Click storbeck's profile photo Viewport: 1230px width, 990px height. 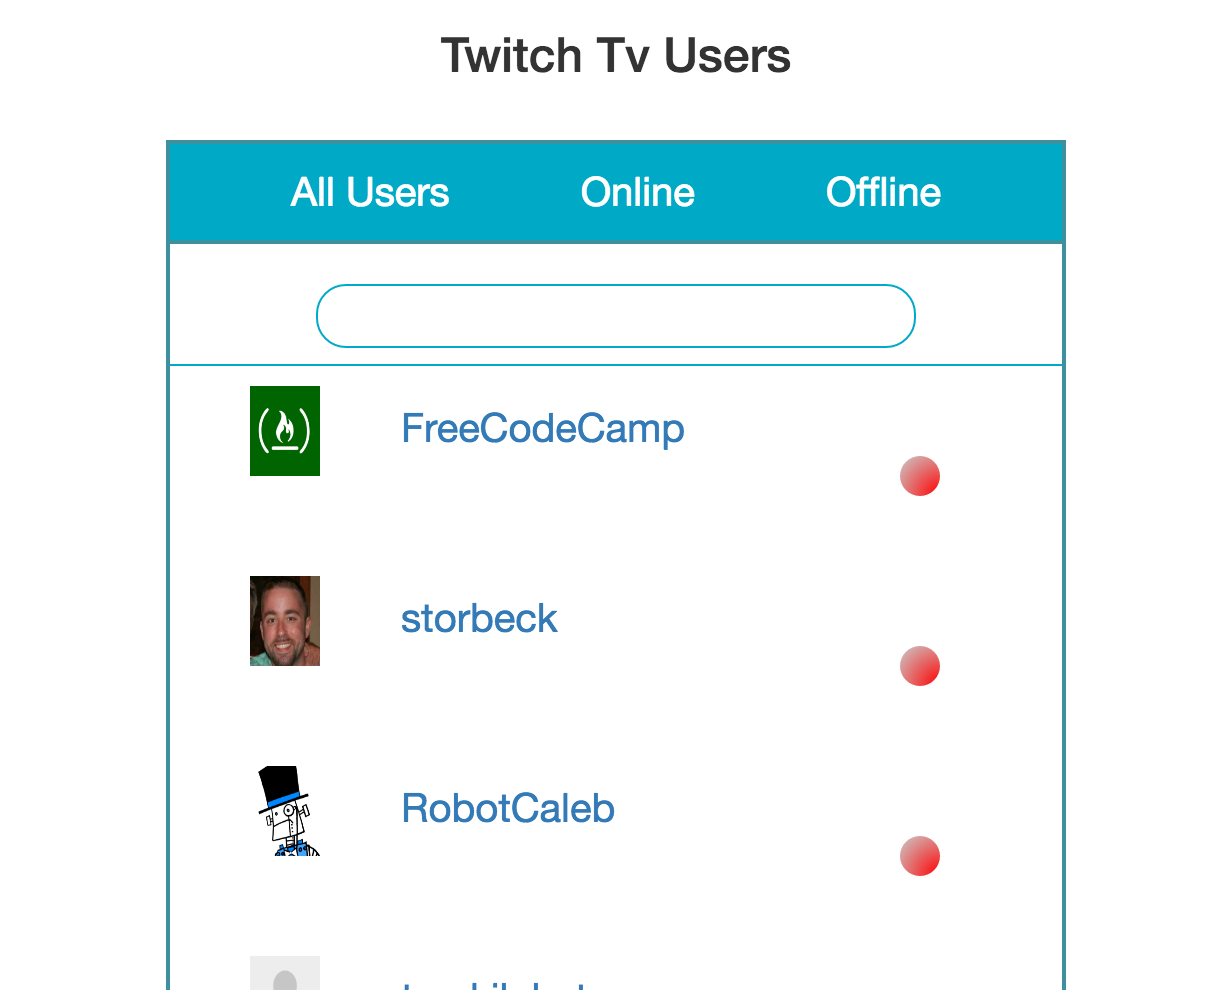(285, 621)
